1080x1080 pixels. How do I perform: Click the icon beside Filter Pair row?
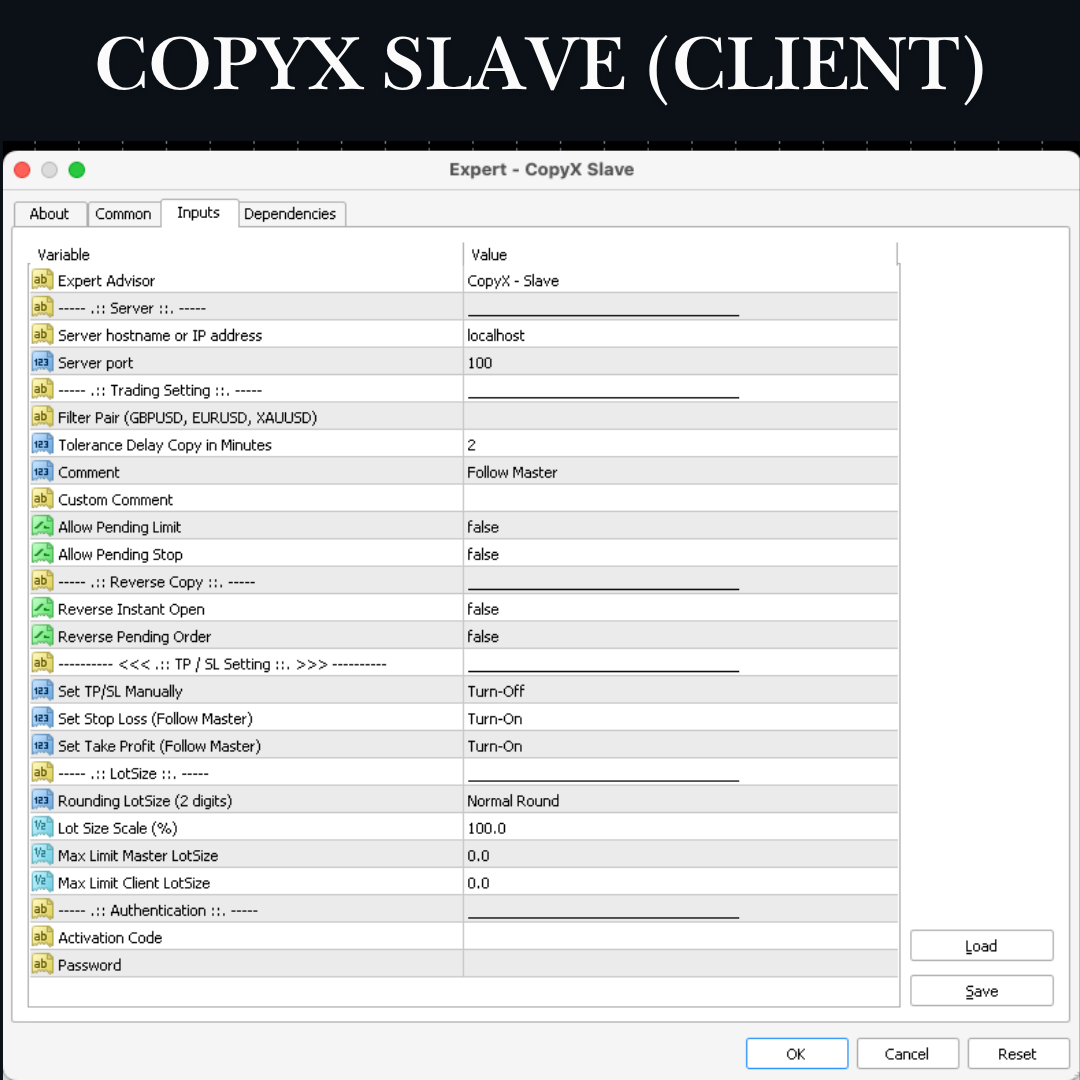(42, 418)
